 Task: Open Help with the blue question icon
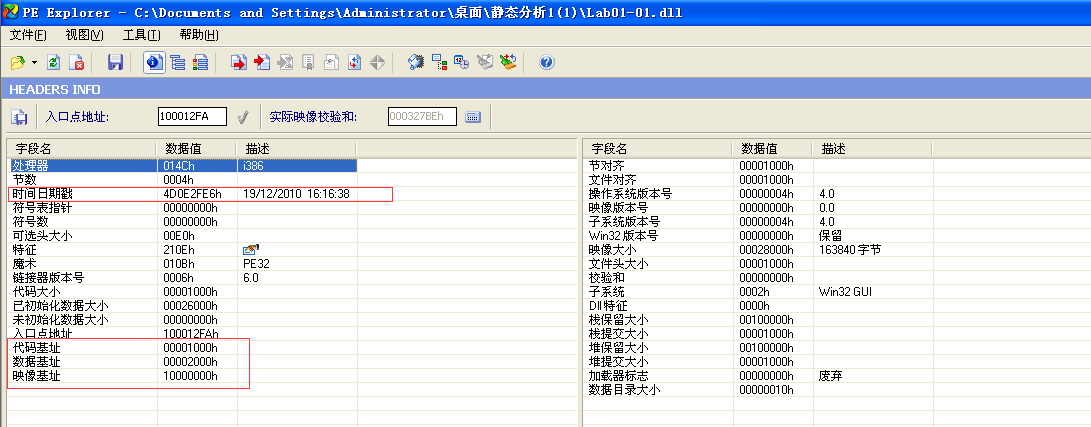click(x=546, y=63)
